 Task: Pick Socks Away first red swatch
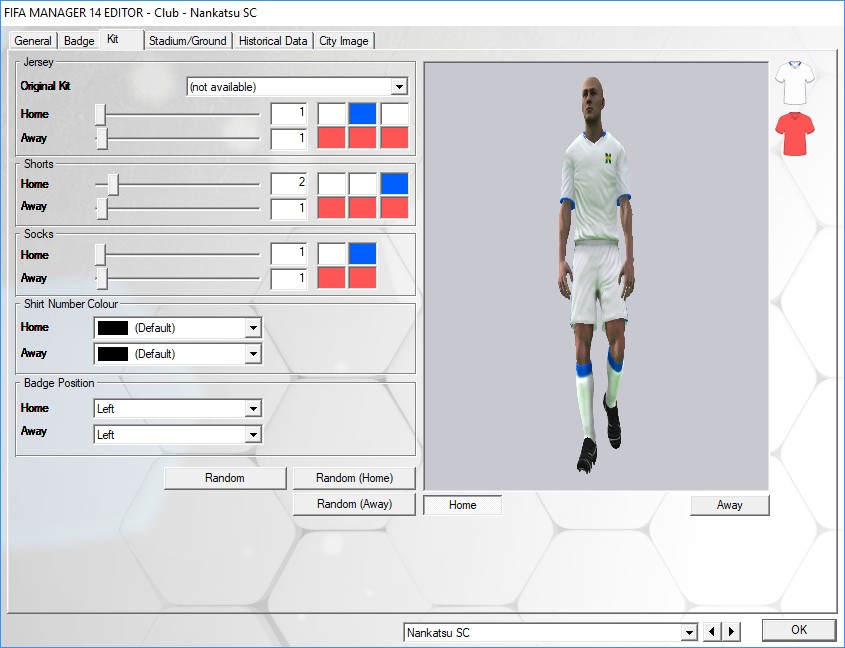331,278
